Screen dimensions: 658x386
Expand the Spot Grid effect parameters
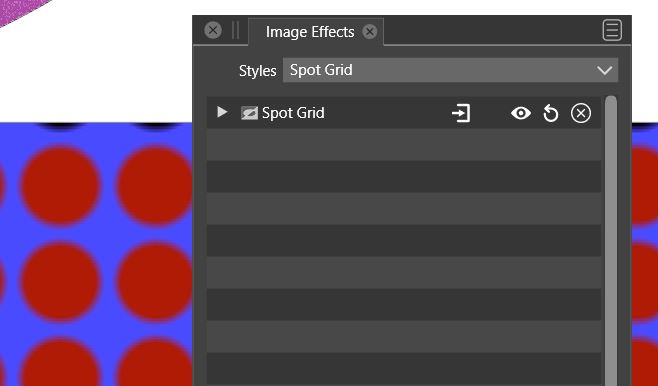[x=222, y=112]
